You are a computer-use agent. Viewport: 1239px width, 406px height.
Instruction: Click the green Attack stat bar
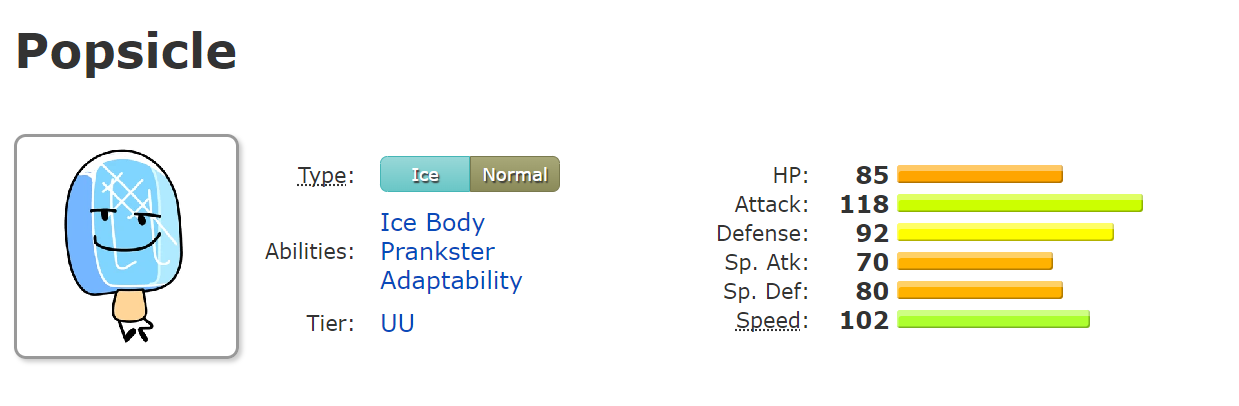[x=1020, y=204]
